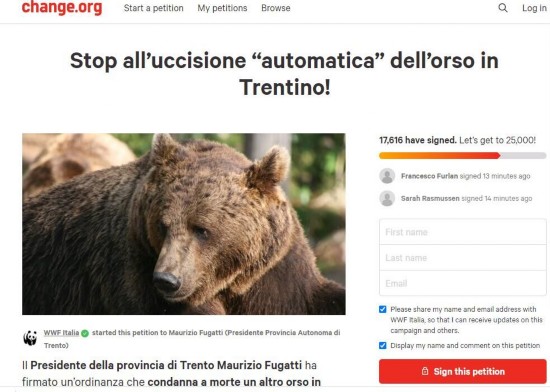Click the change.org logo
This screenshot has height=392, width=550.
point(62,8)
